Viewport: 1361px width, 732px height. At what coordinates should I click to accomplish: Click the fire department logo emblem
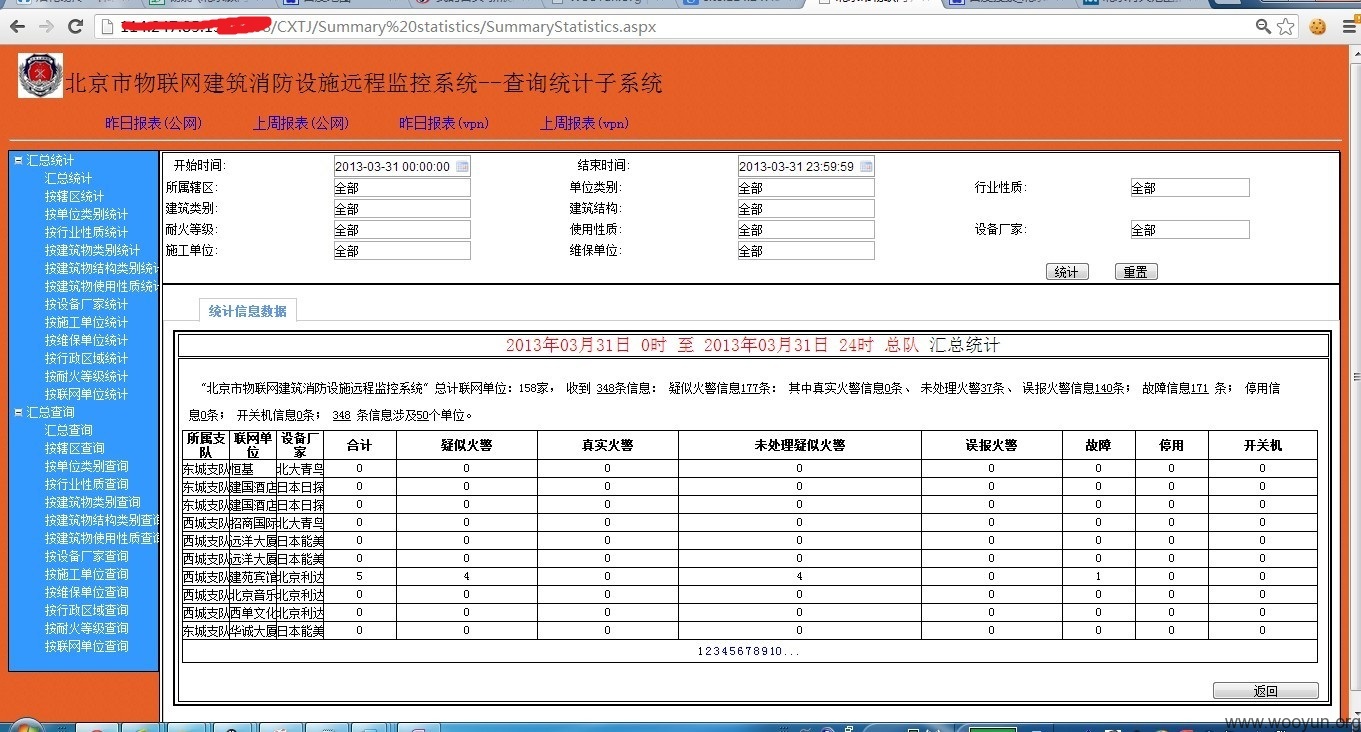tap(40, 76)
